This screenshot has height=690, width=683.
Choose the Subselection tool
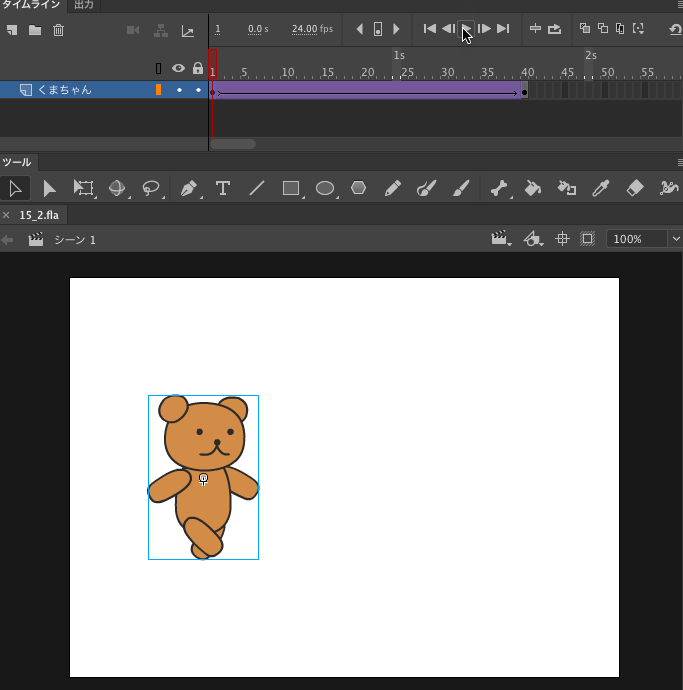click(49, 188)
